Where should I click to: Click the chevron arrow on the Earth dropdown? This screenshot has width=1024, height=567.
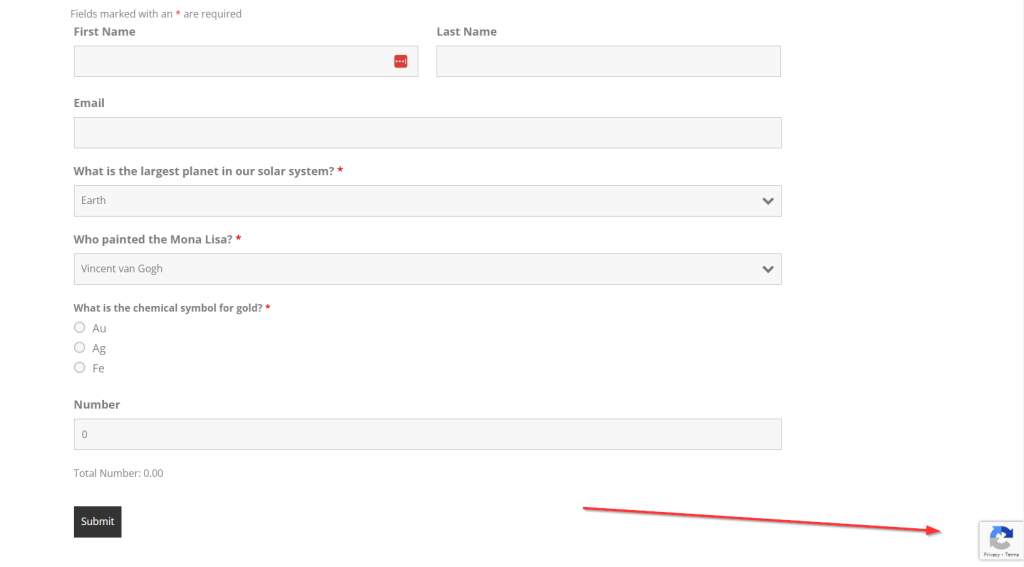[x=767, y=201]
